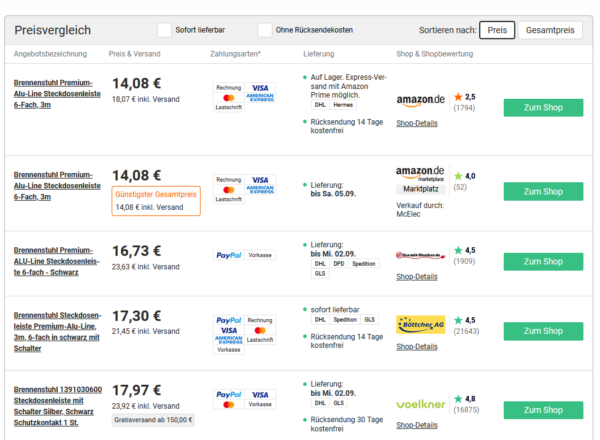Click the amazon.de shop logo

(x=420, y=100)
